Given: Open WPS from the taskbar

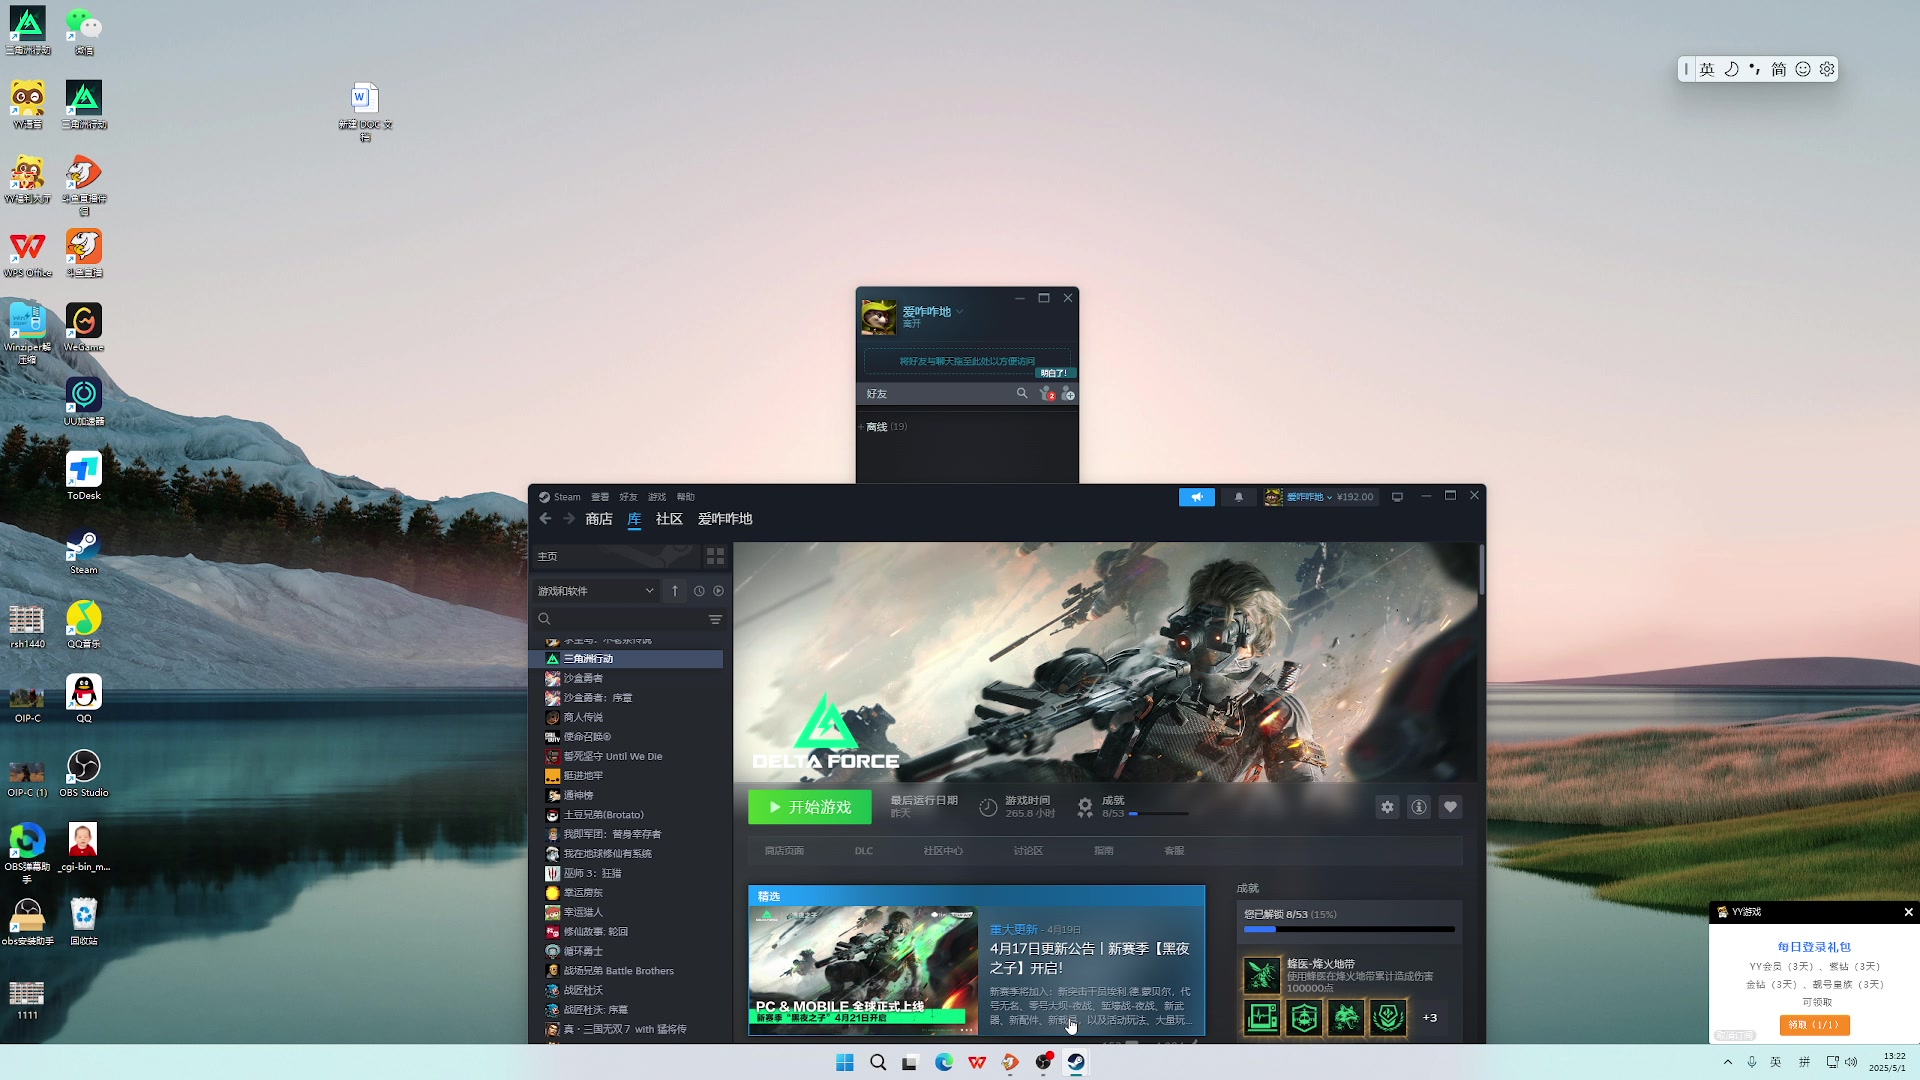Looking at the screenshot, I should [x=977, y=1062].
